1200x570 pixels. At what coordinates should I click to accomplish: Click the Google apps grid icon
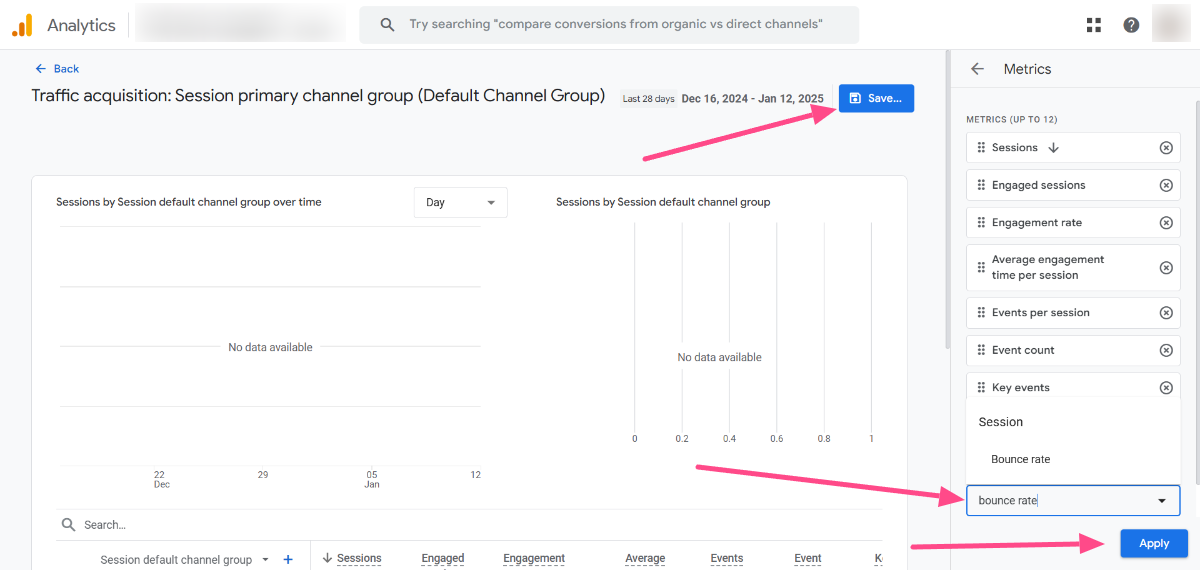(1093, 25)
